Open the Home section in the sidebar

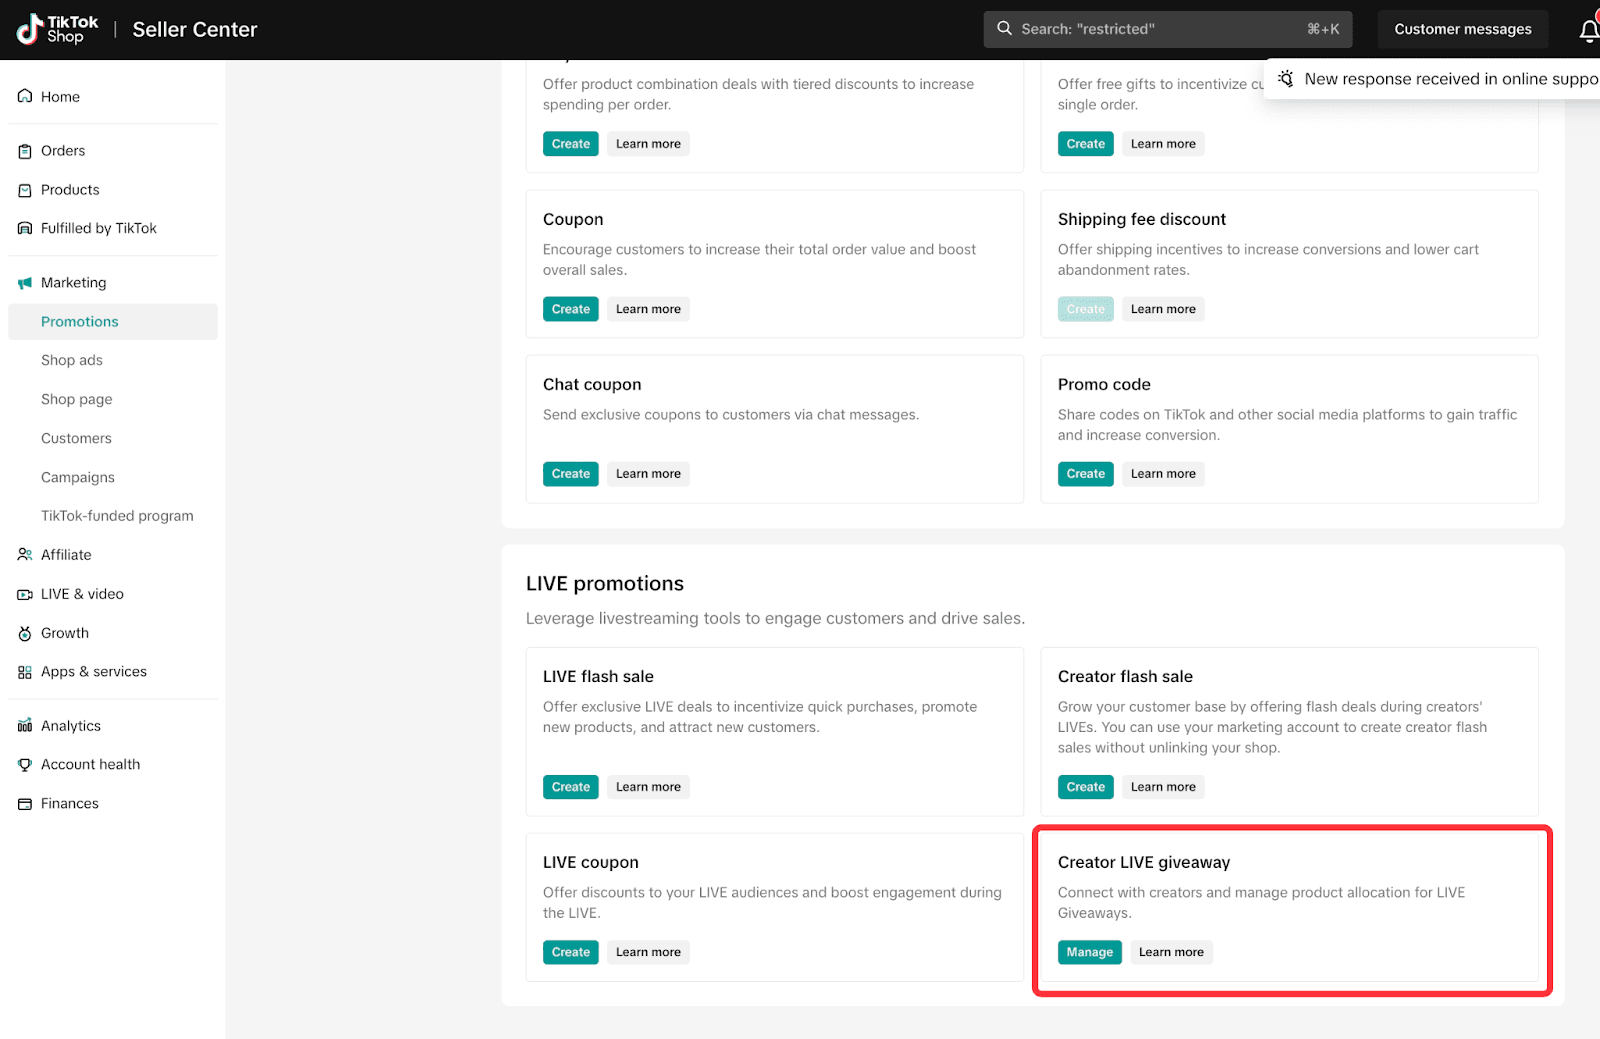click(24, 96)
